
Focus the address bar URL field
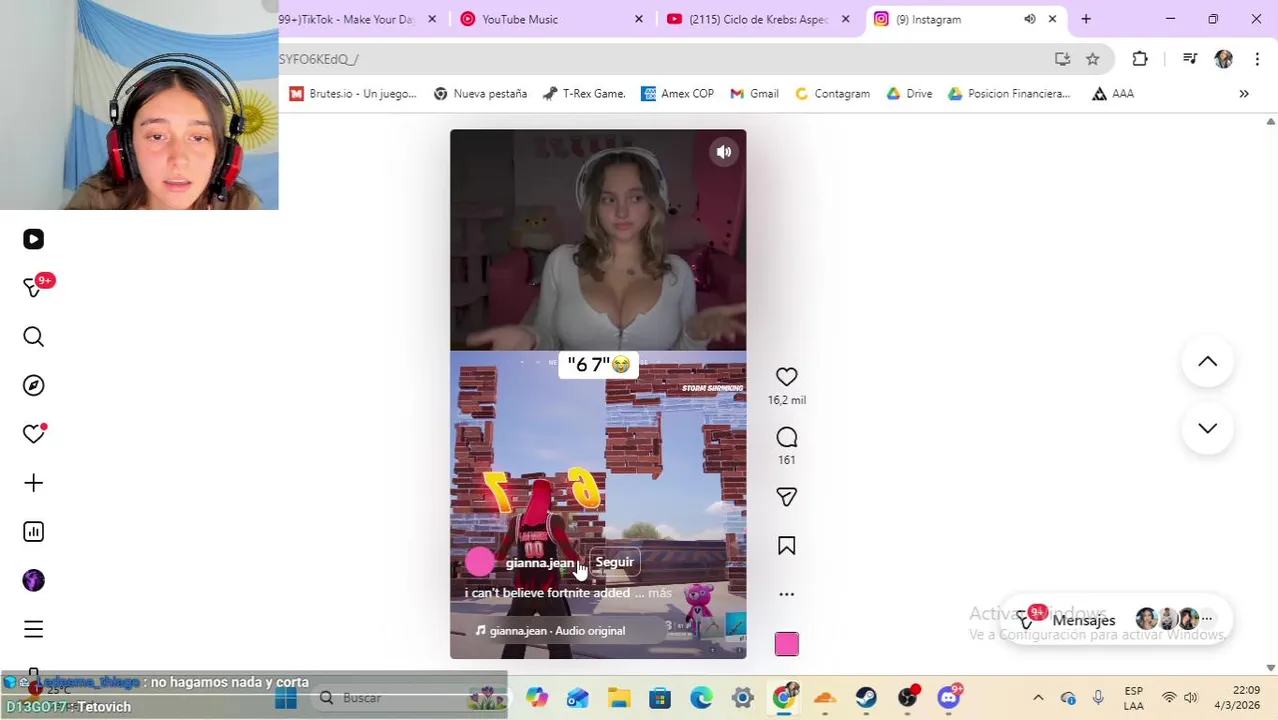tap(660, 59)
